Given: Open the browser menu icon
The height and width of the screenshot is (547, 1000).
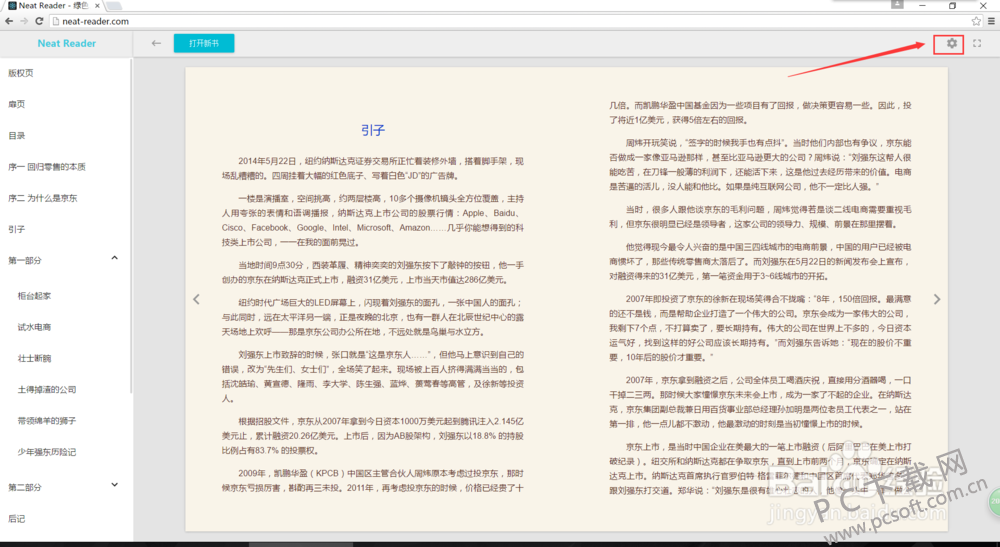Looking at the screenshot, I should coord(991,21).
